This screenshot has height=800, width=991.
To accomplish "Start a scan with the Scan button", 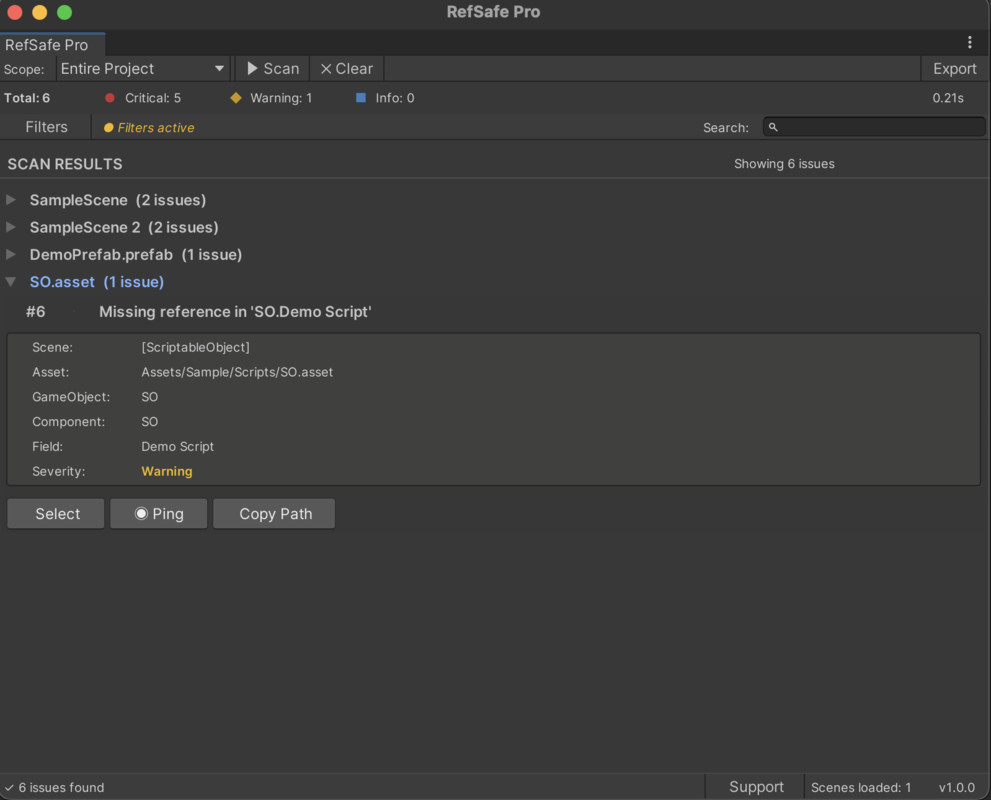I will pyautogui.click(x=272, y=68).
